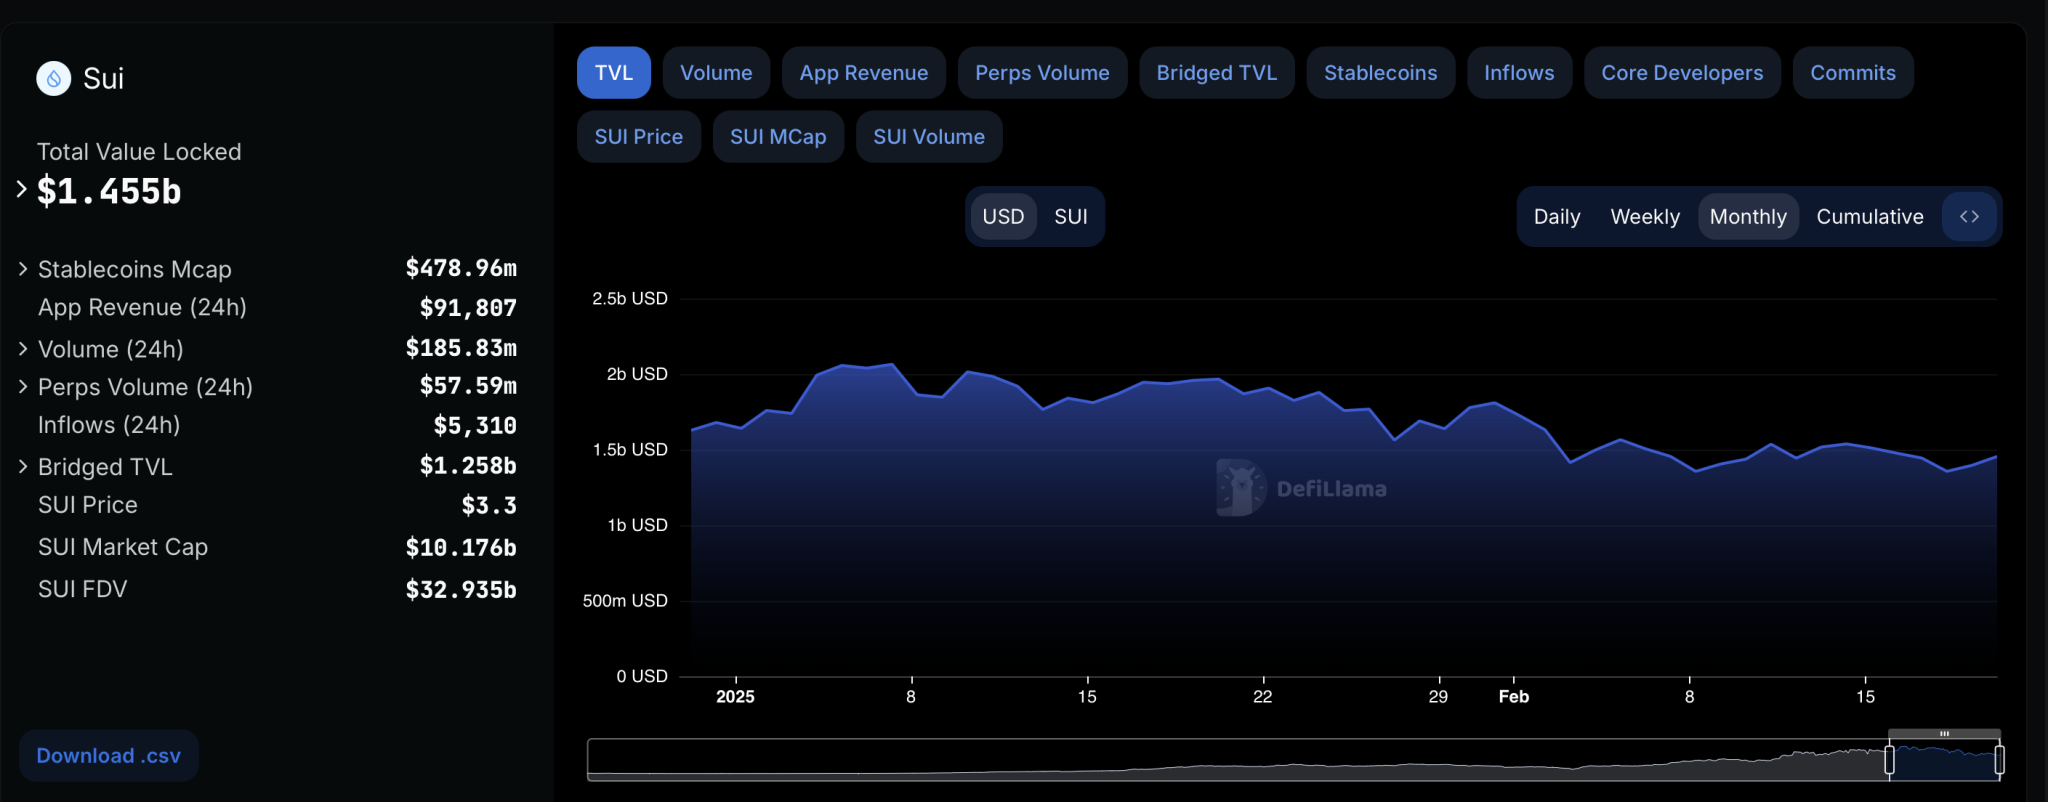Viewport: 2048px width, 802px height.
Task: Expand the Stablecoins Mcap row
Action: (x=22, y=269)
